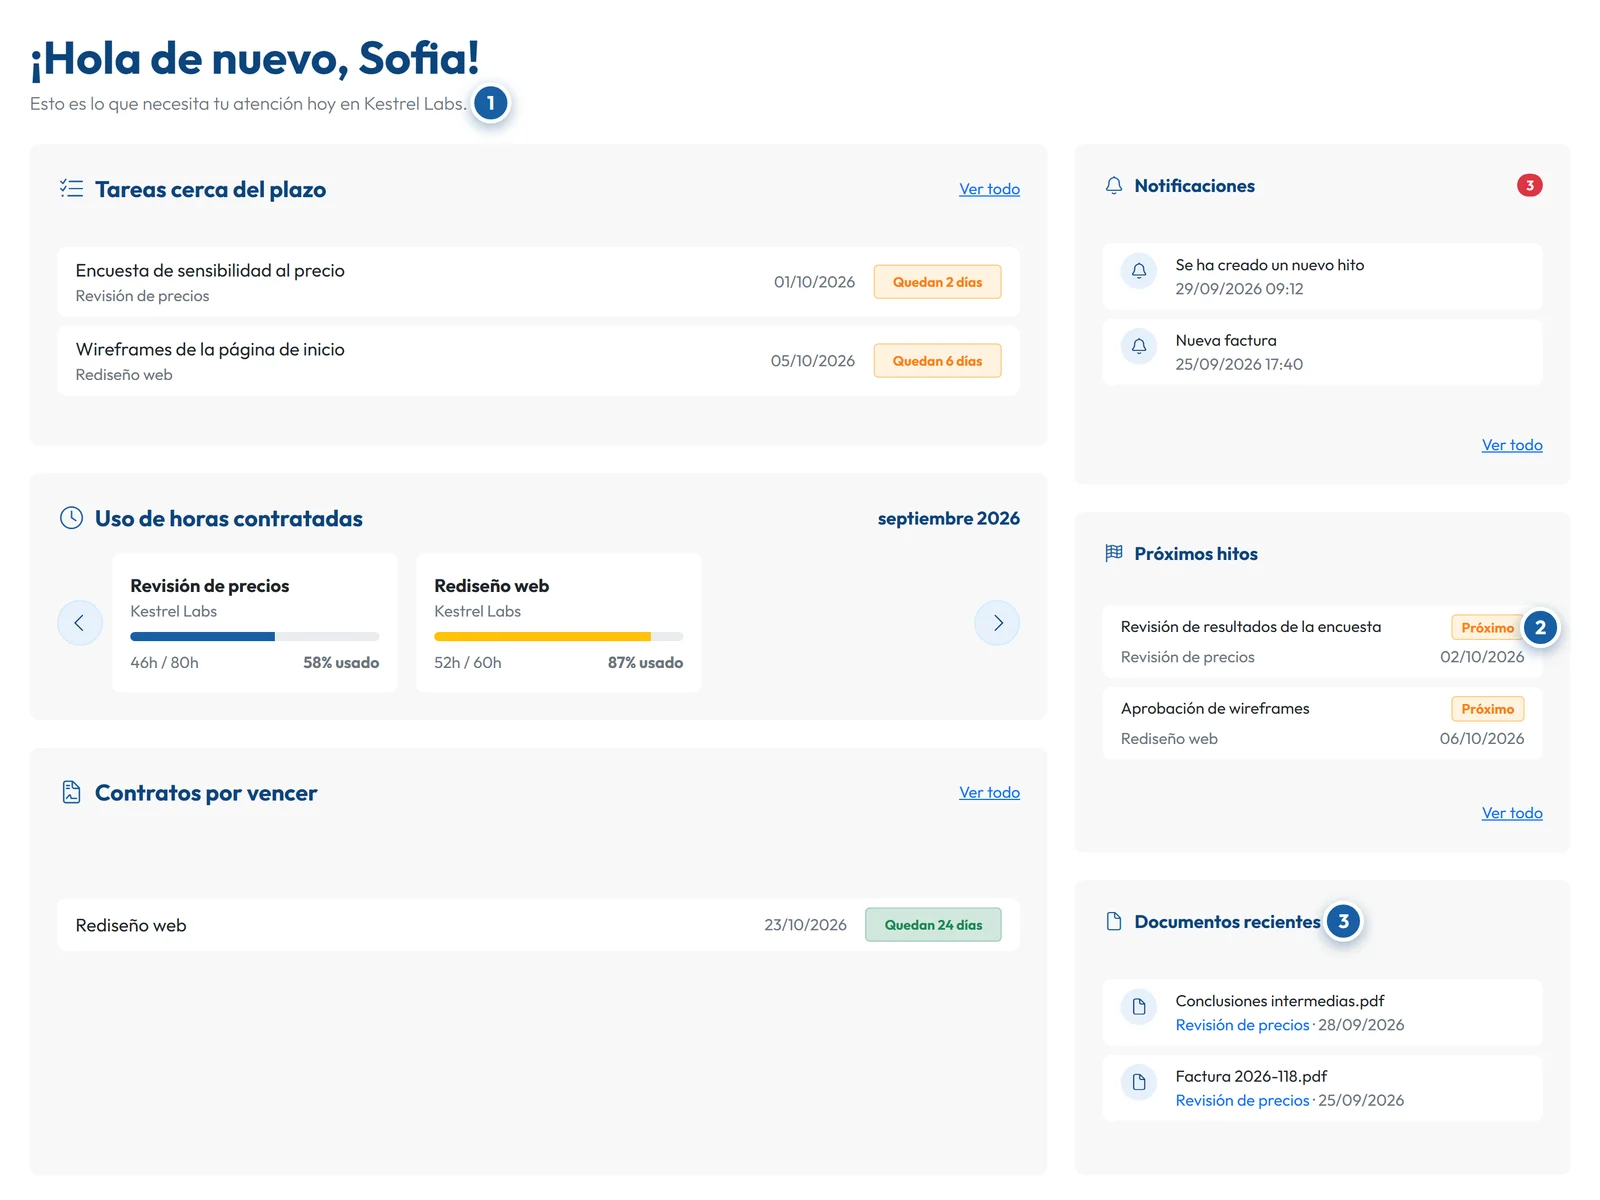This screenshot has width=1600, height=1200.
Task: Click the checklist icon beside Tareas cerca del plazo
Action: pos(71,188)
